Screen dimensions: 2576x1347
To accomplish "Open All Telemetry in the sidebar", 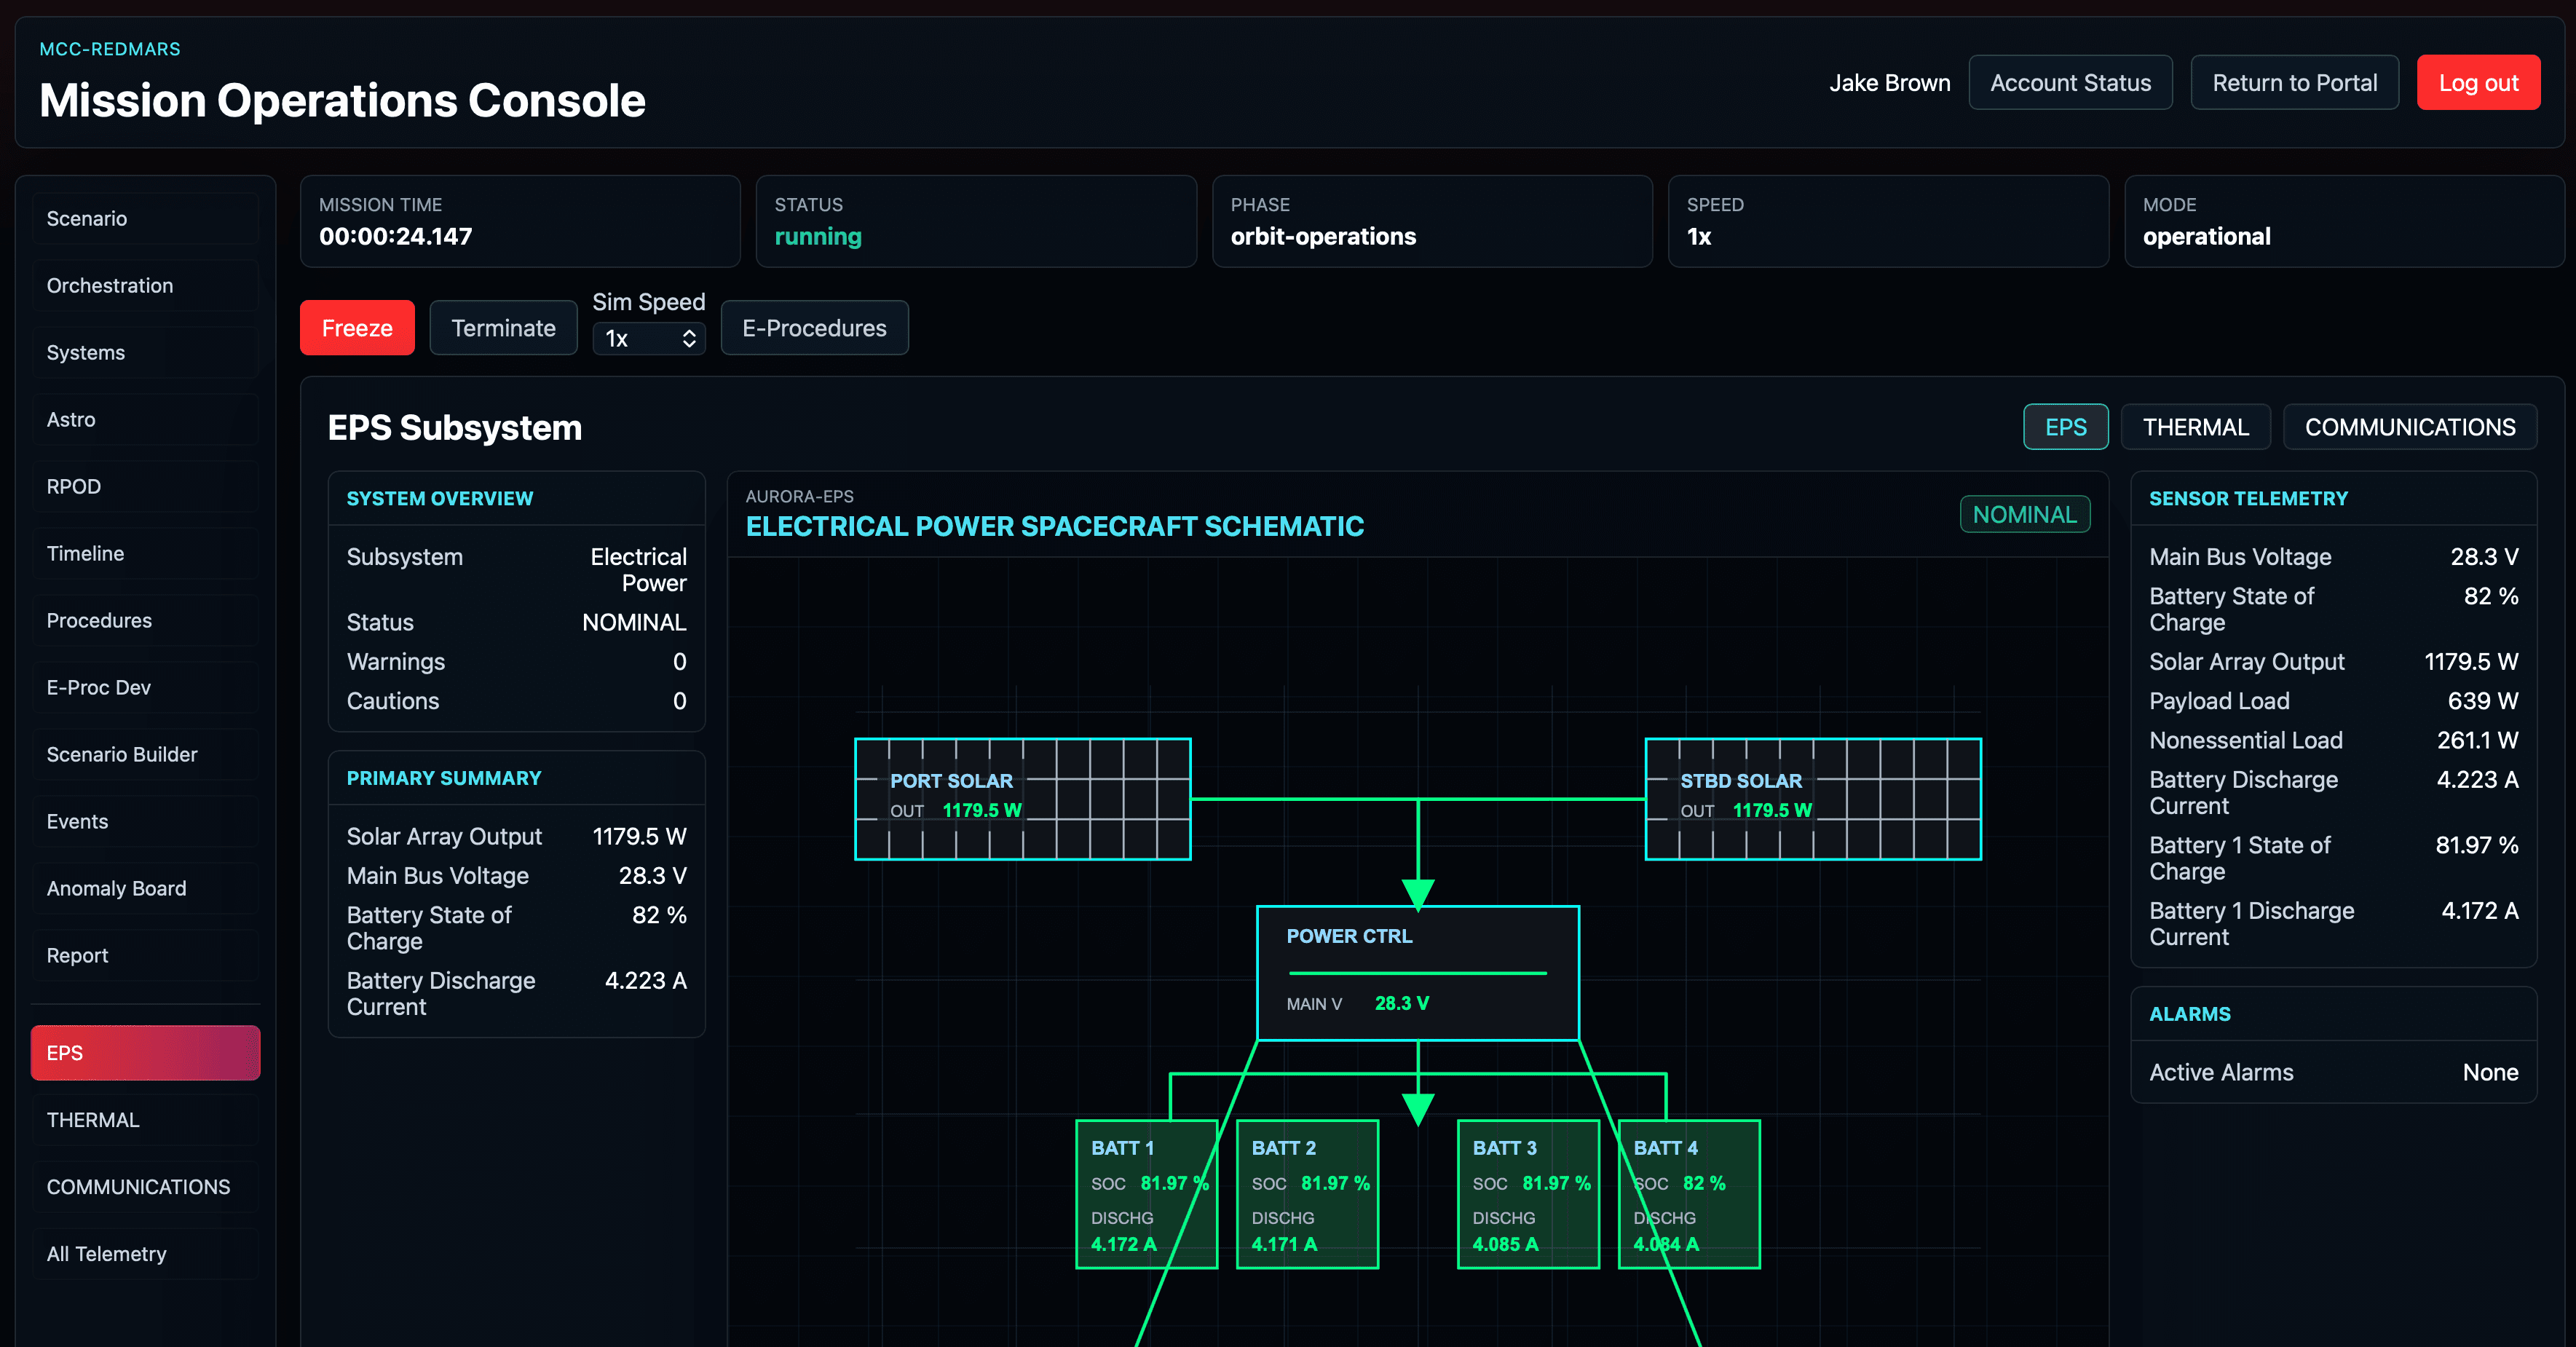I will [x=145, y=1254].
